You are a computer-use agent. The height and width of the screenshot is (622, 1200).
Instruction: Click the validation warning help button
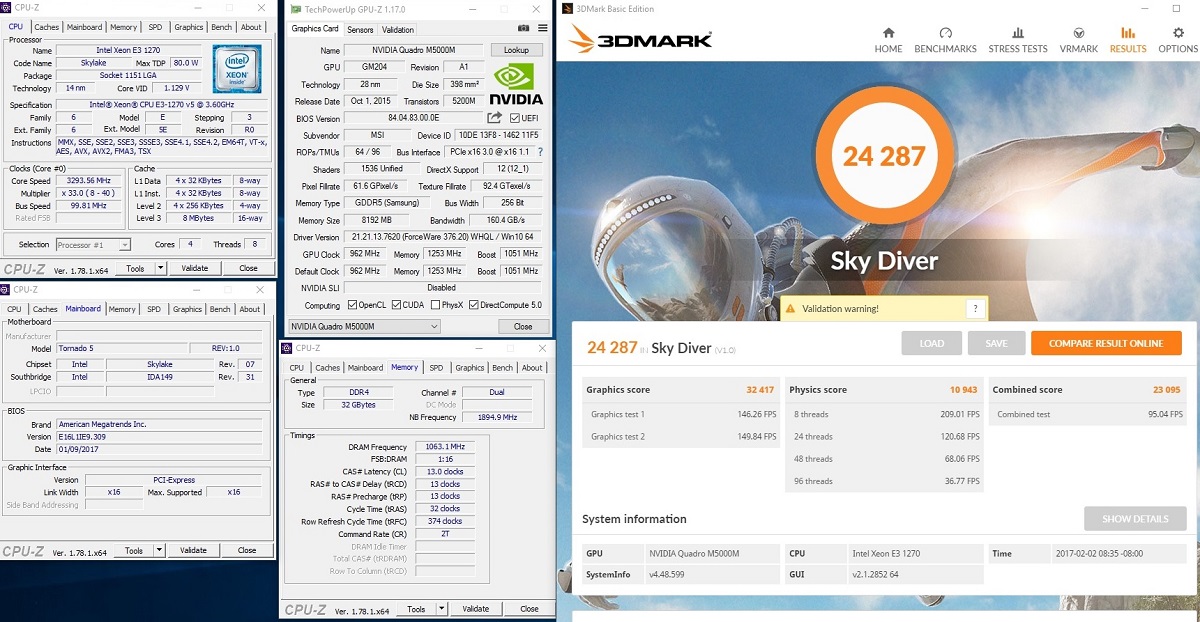(975, 309)
